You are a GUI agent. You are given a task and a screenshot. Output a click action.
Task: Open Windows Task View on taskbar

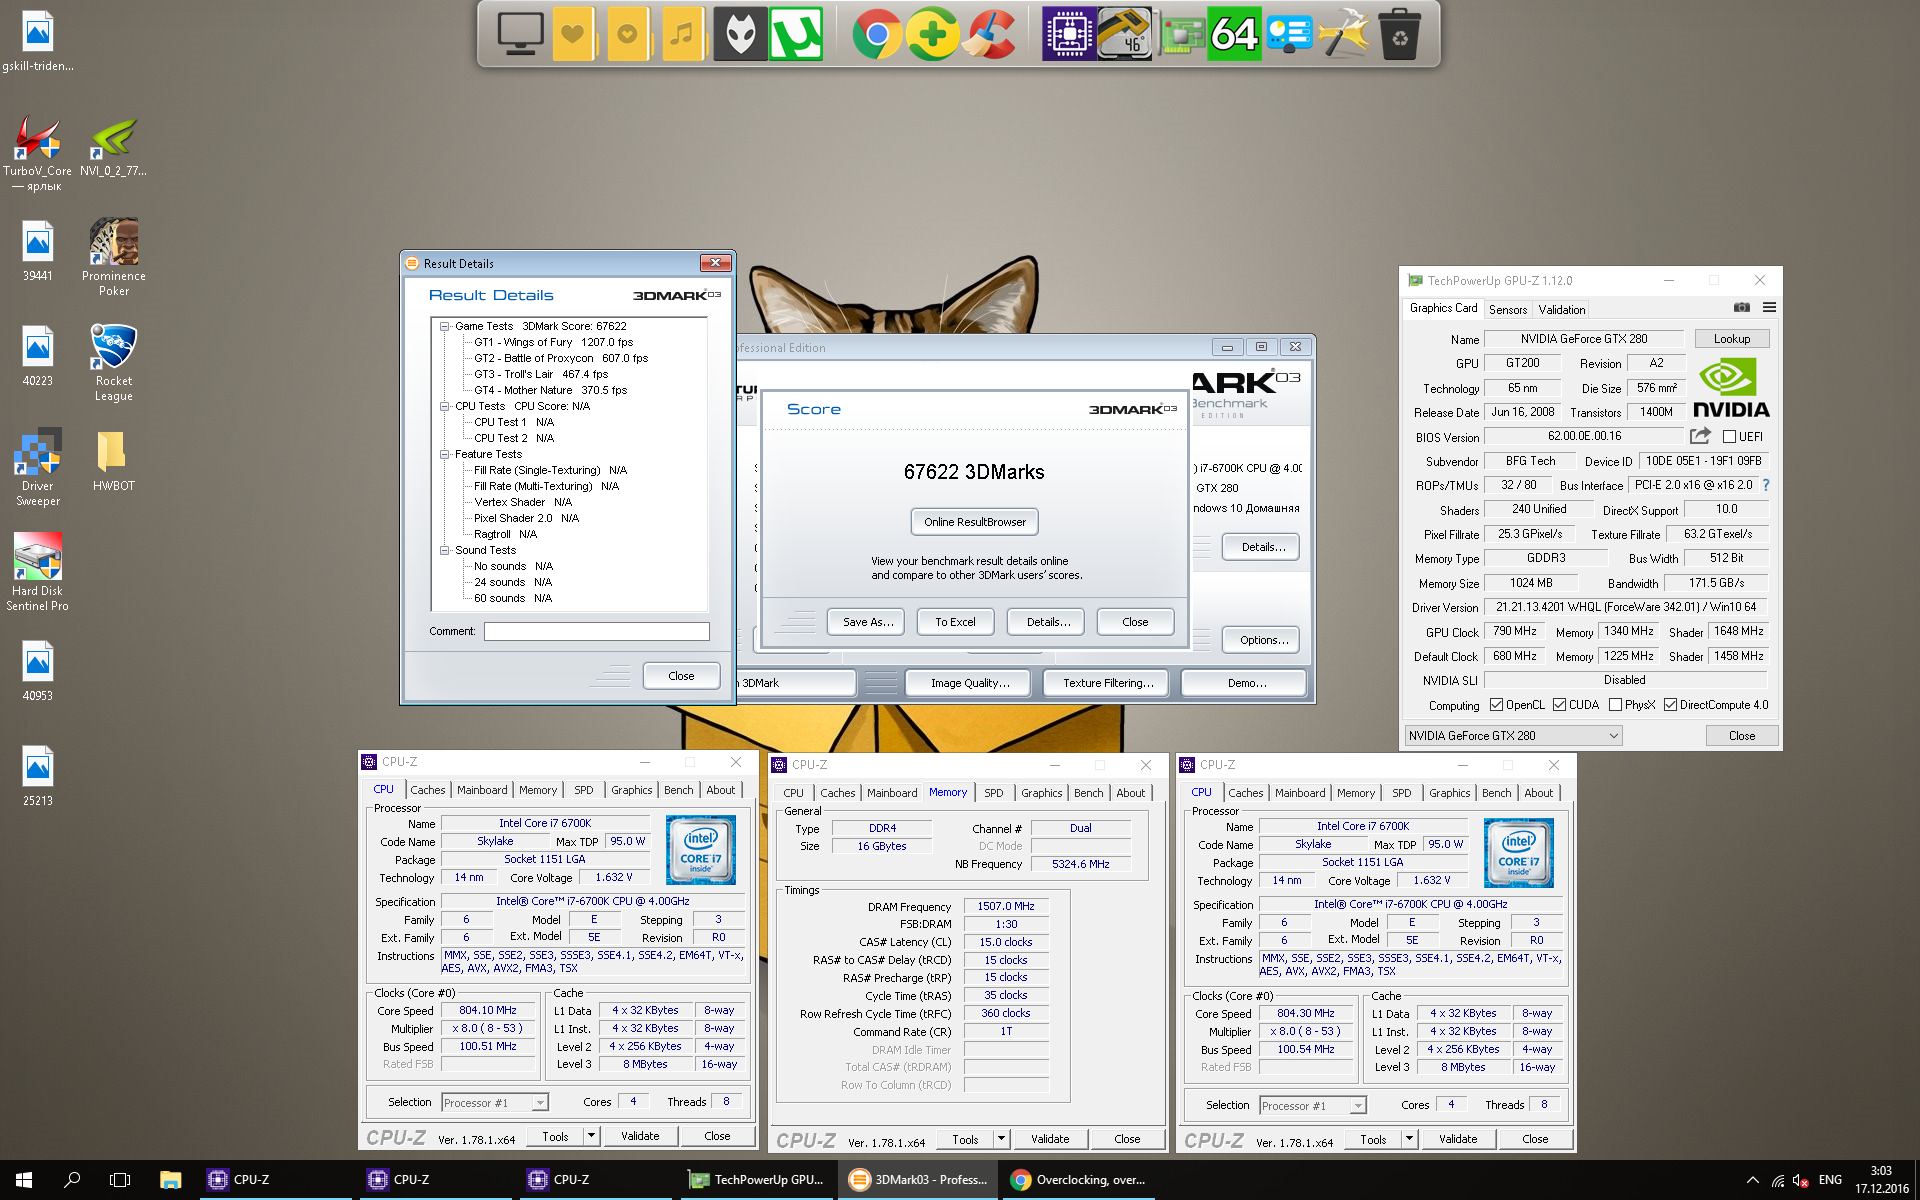(x=120, y=1180)
